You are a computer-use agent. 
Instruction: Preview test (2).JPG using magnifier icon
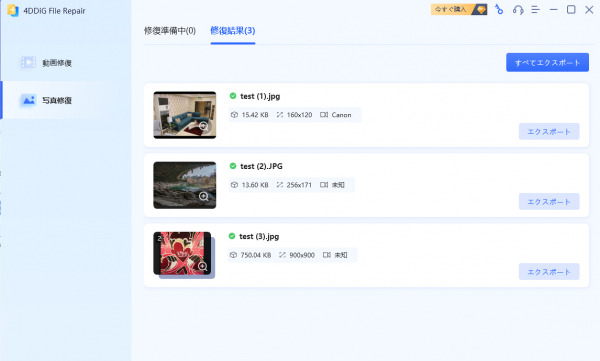[204, 196]
